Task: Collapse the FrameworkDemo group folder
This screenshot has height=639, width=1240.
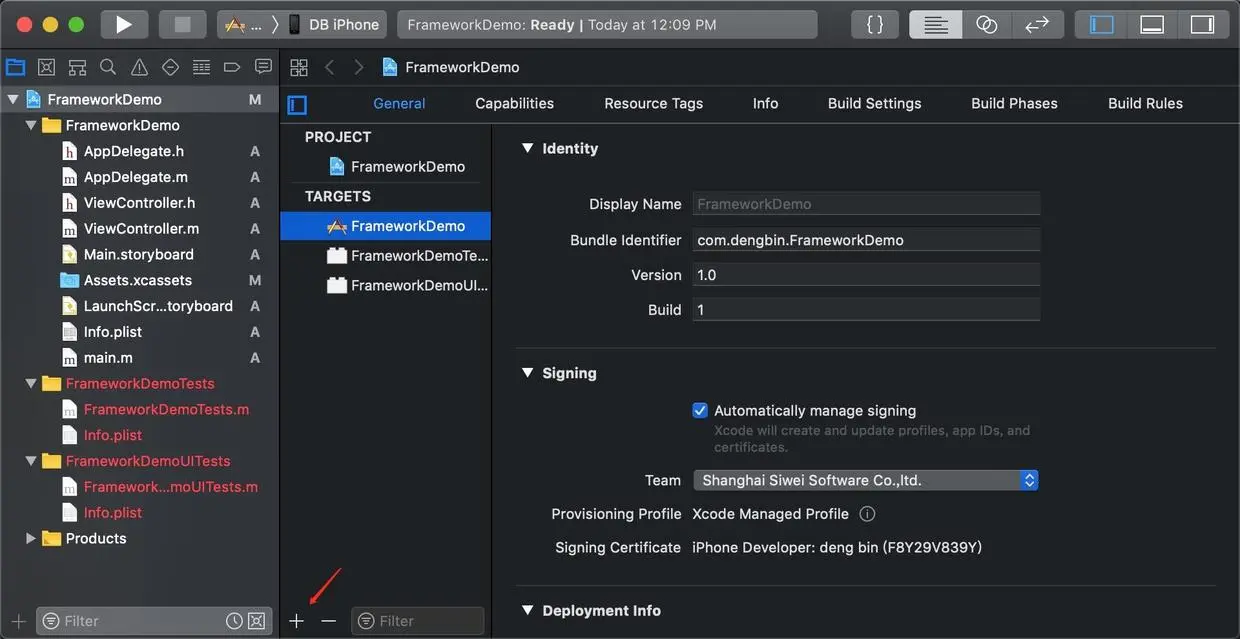Action: coord(31,125)
